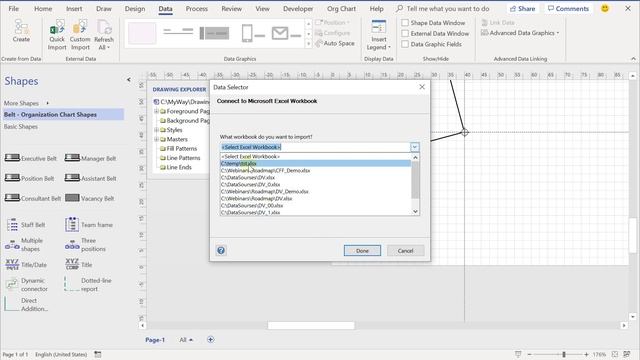Screen dimensions: 640x360
Task: Switch to the Design tab
Action: click(135, 9)
